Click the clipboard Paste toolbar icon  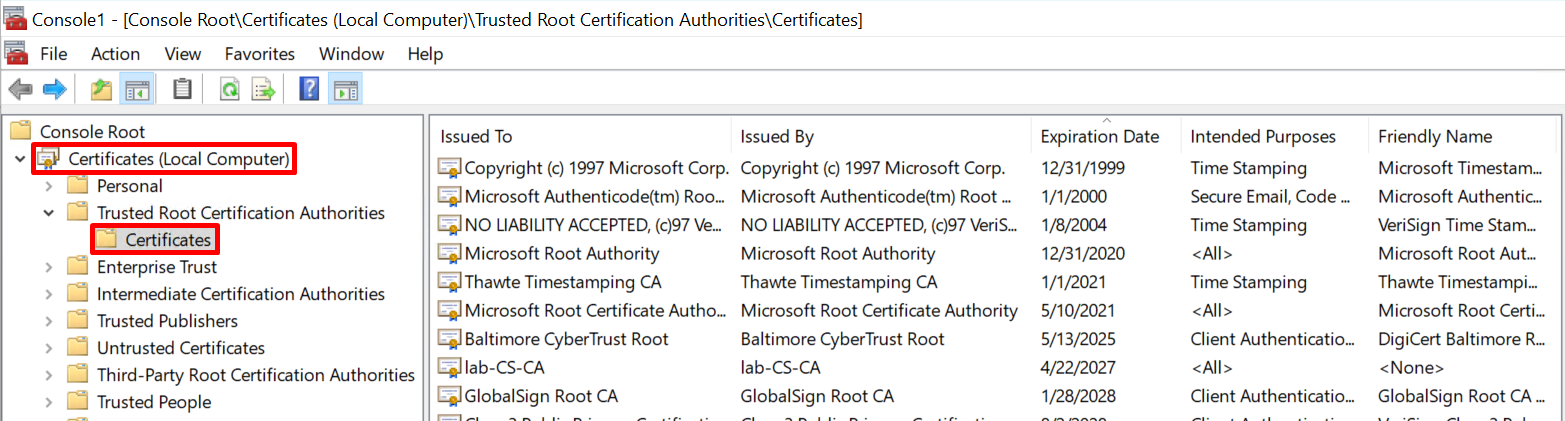182,90
